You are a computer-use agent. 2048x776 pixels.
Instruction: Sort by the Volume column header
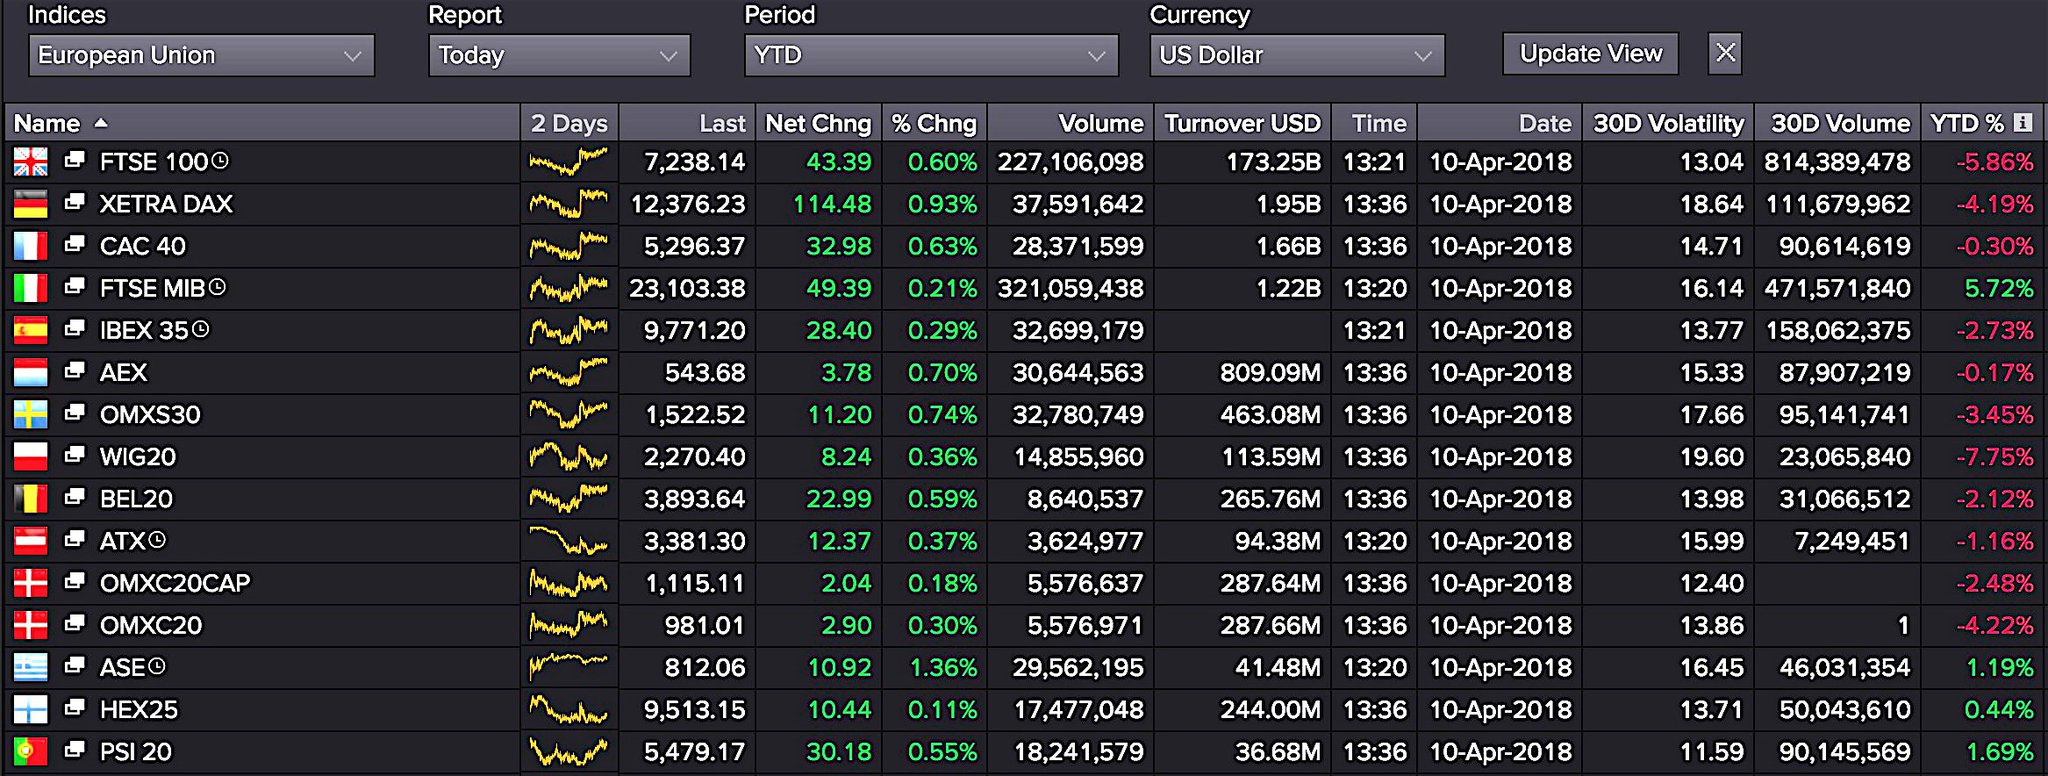click(x=1070, y=123)
